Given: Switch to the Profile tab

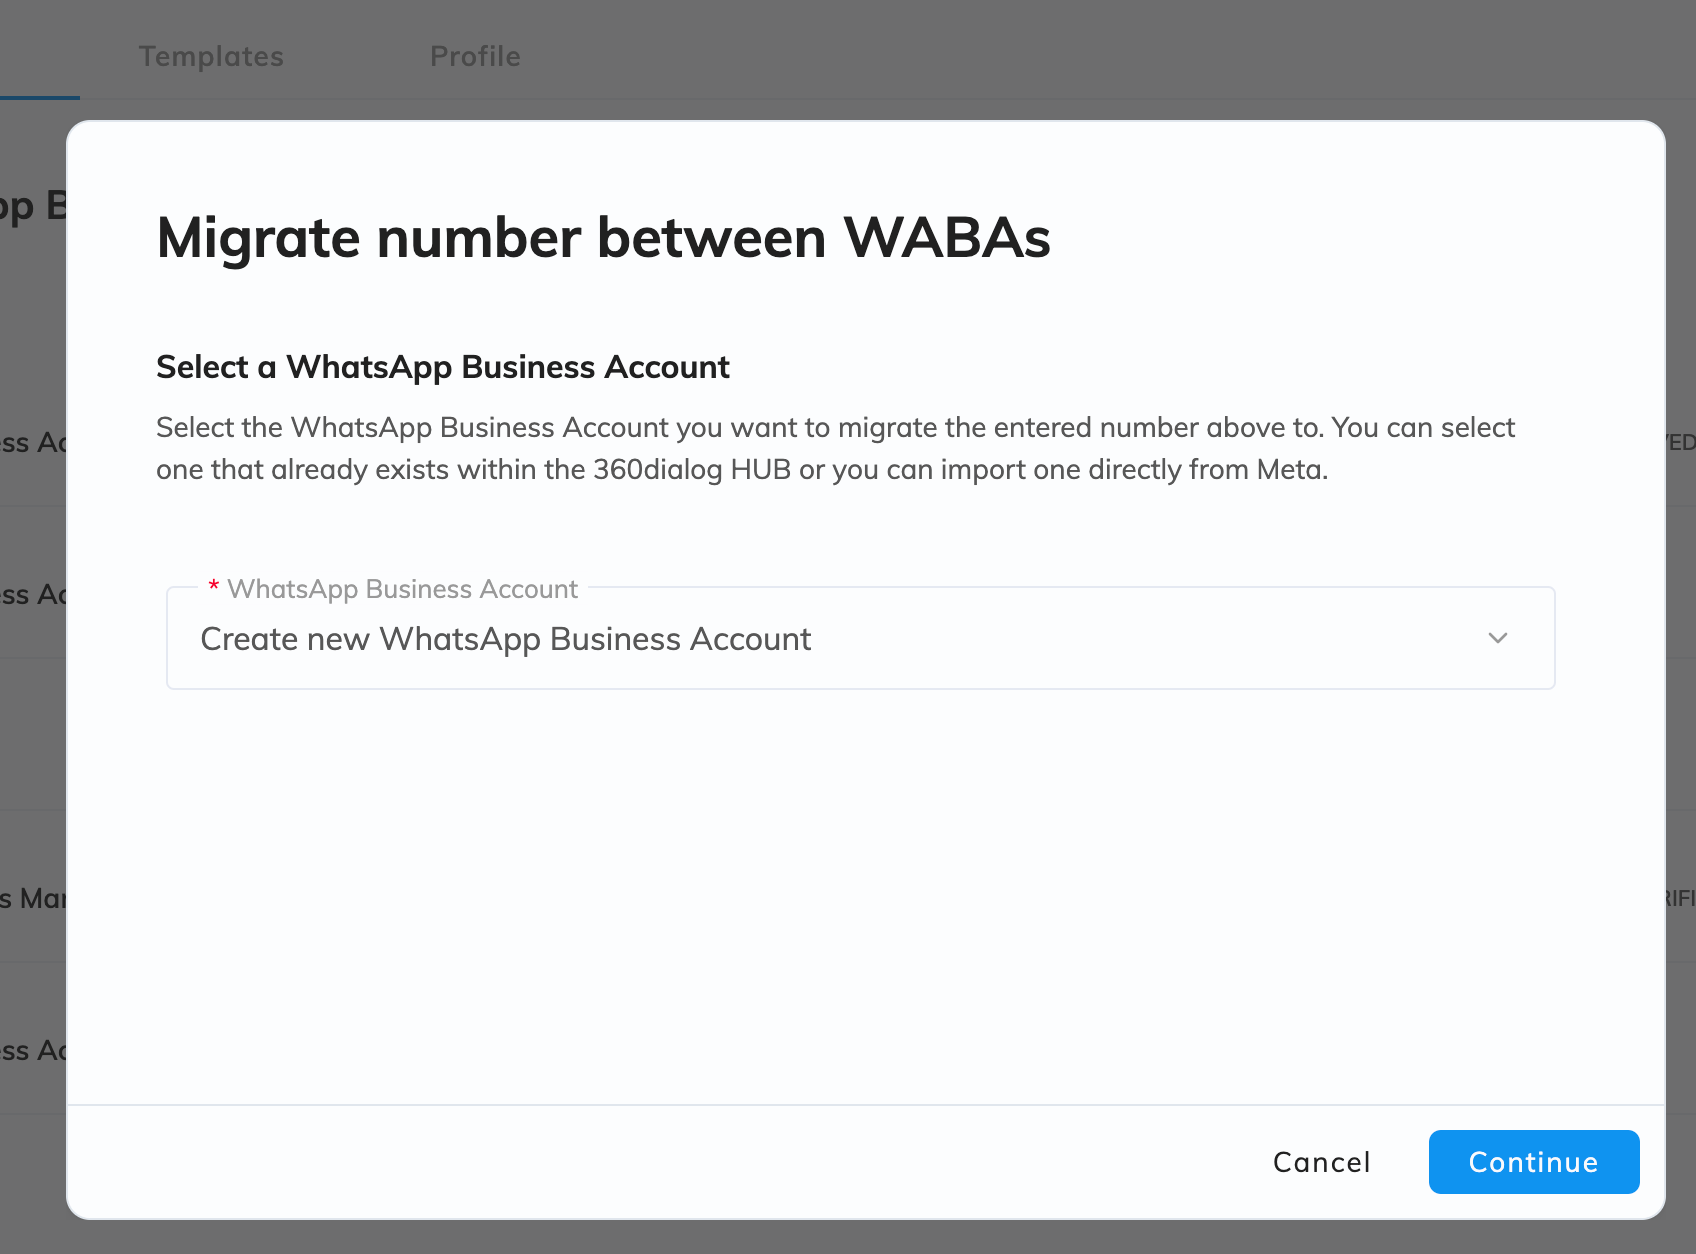Looking at the screenshot, I should click(x=475, y=56).
